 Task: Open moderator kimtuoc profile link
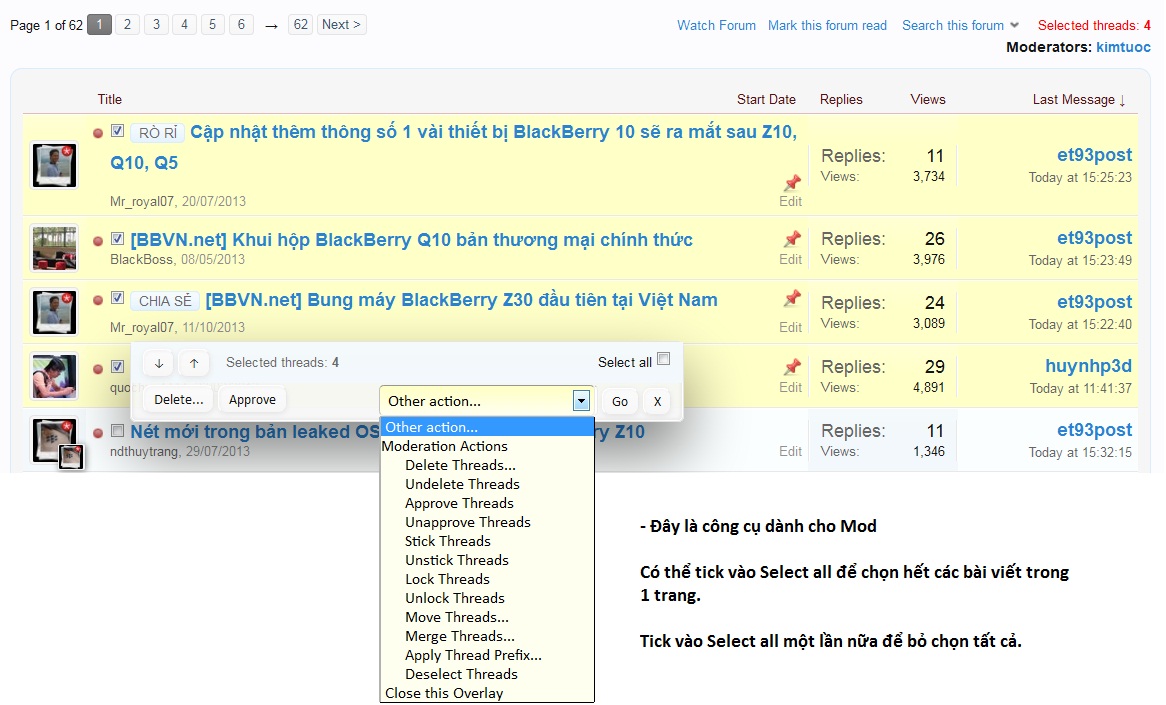[x=1123, y=47]
